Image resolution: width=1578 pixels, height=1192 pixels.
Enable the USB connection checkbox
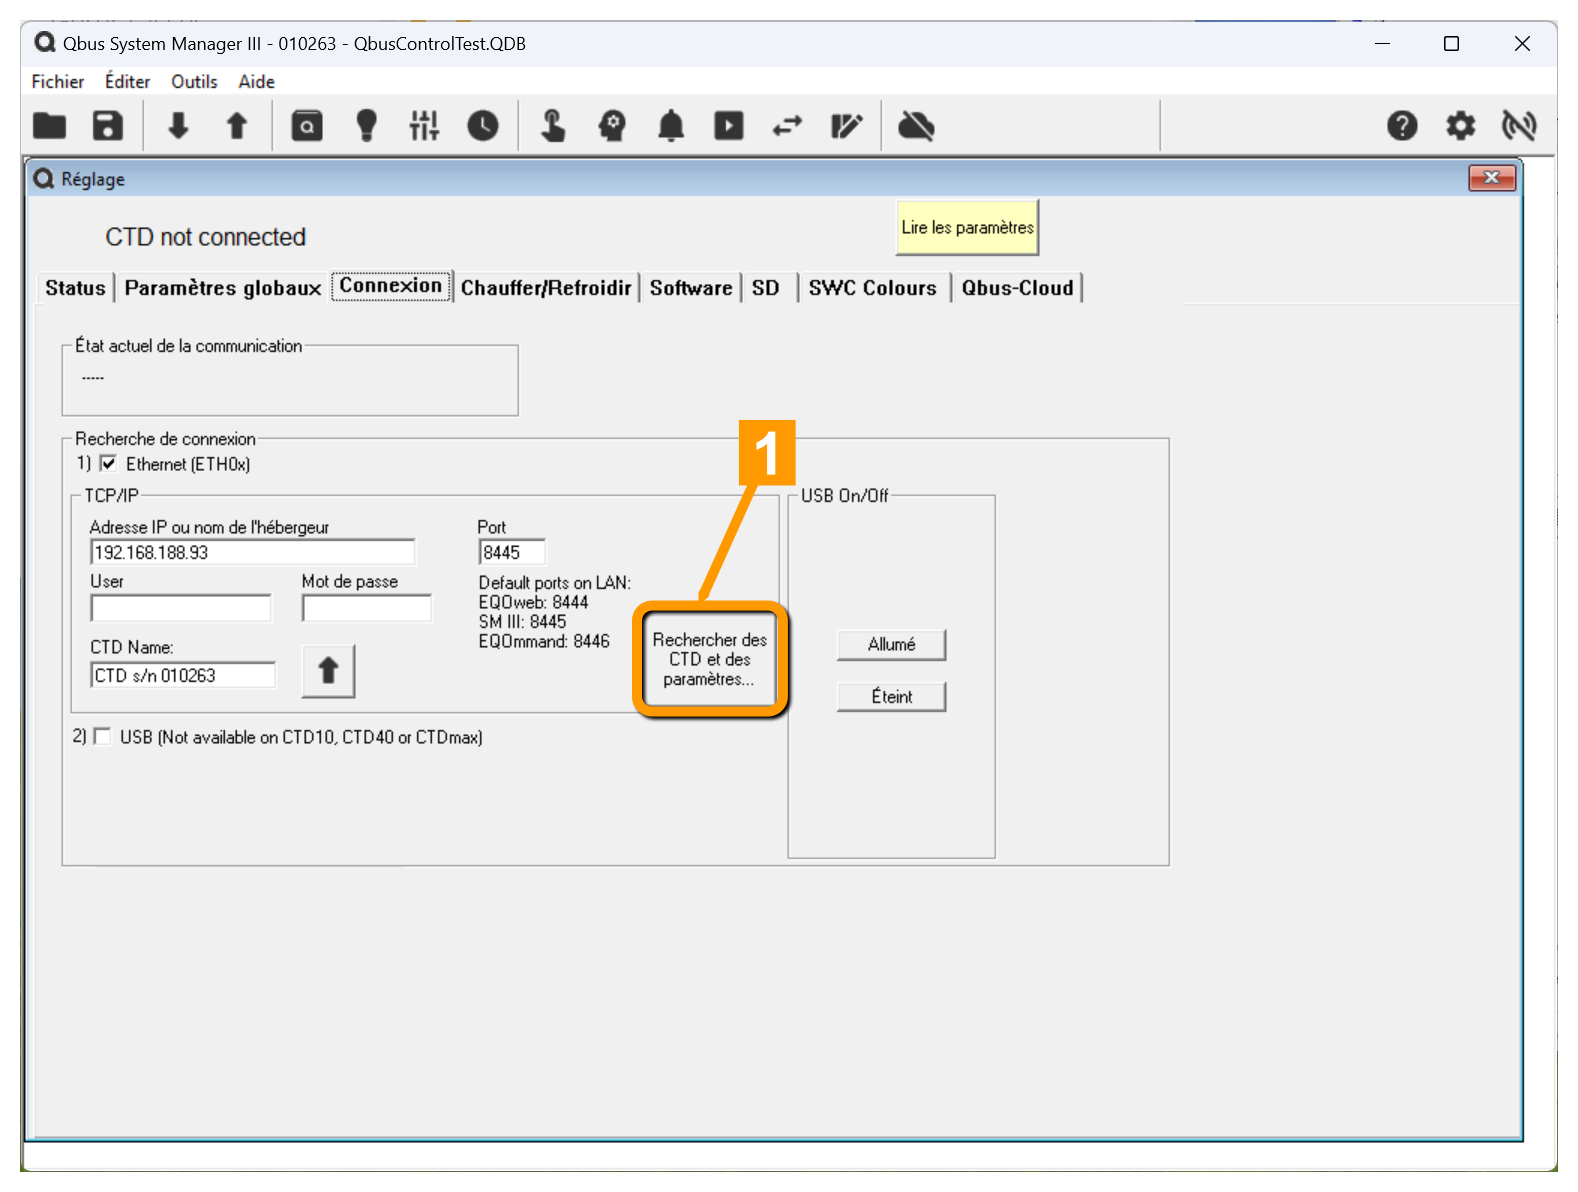tap(102, 737)
